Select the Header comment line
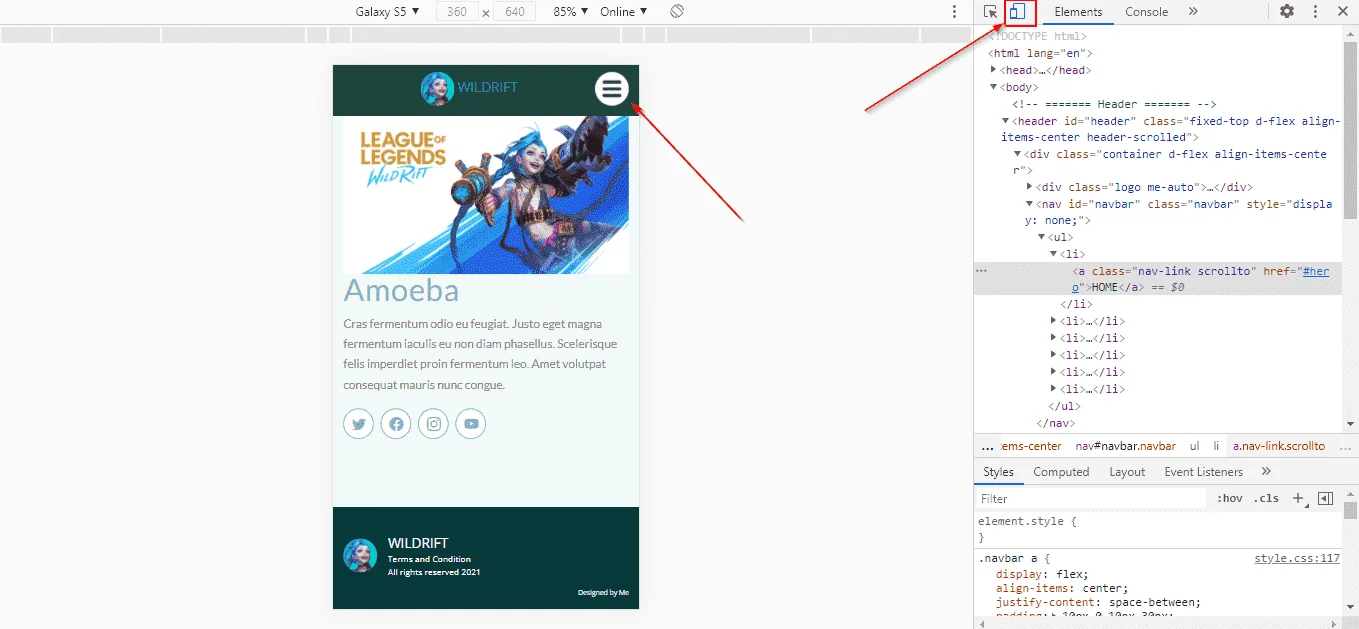The height and width of the screenshot is (629, 1359). pos(1114,104)
